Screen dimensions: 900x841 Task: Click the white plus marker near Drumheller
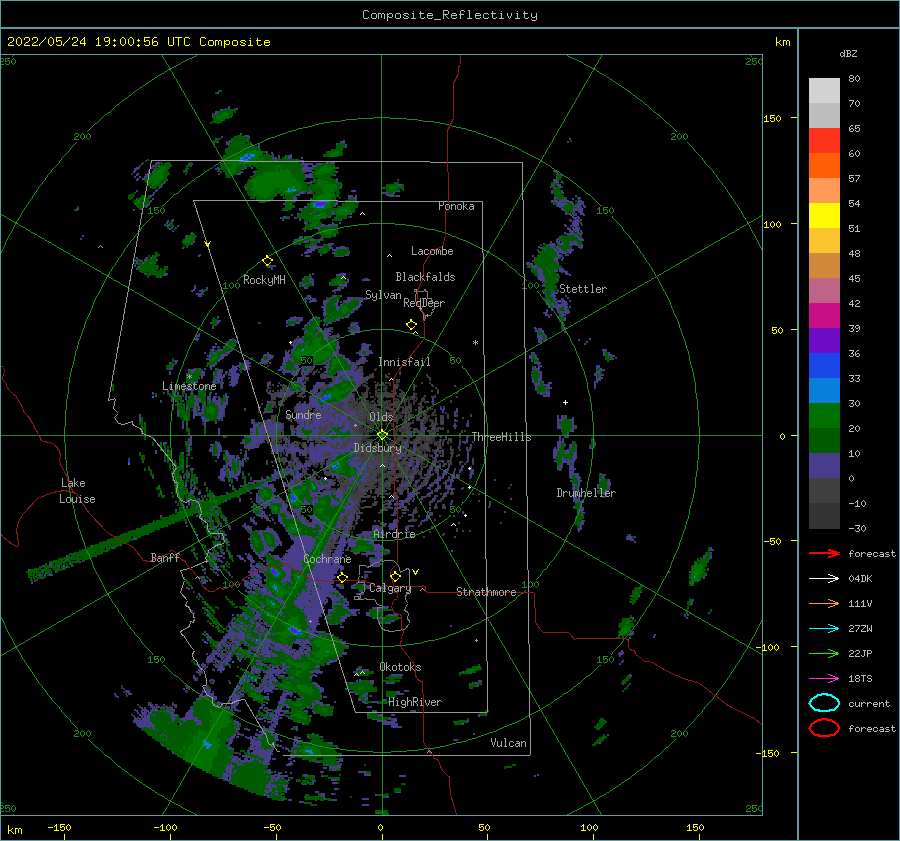[x=565, y=402]
